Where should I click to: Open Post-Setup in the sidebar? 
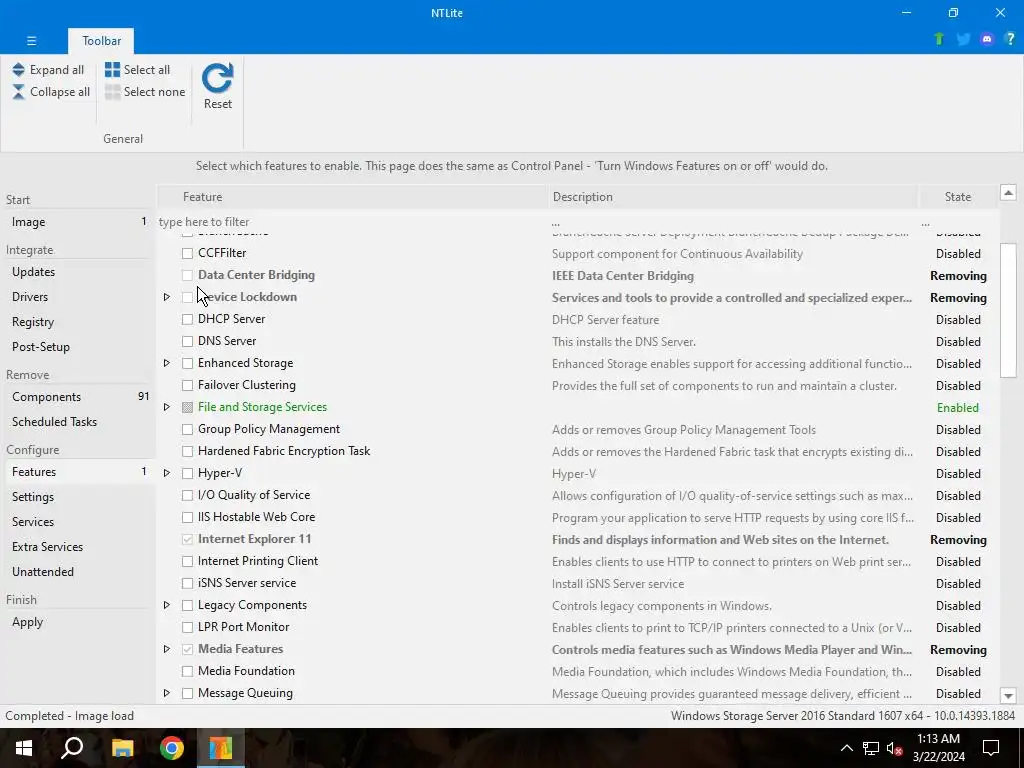[x=78, y=347]
